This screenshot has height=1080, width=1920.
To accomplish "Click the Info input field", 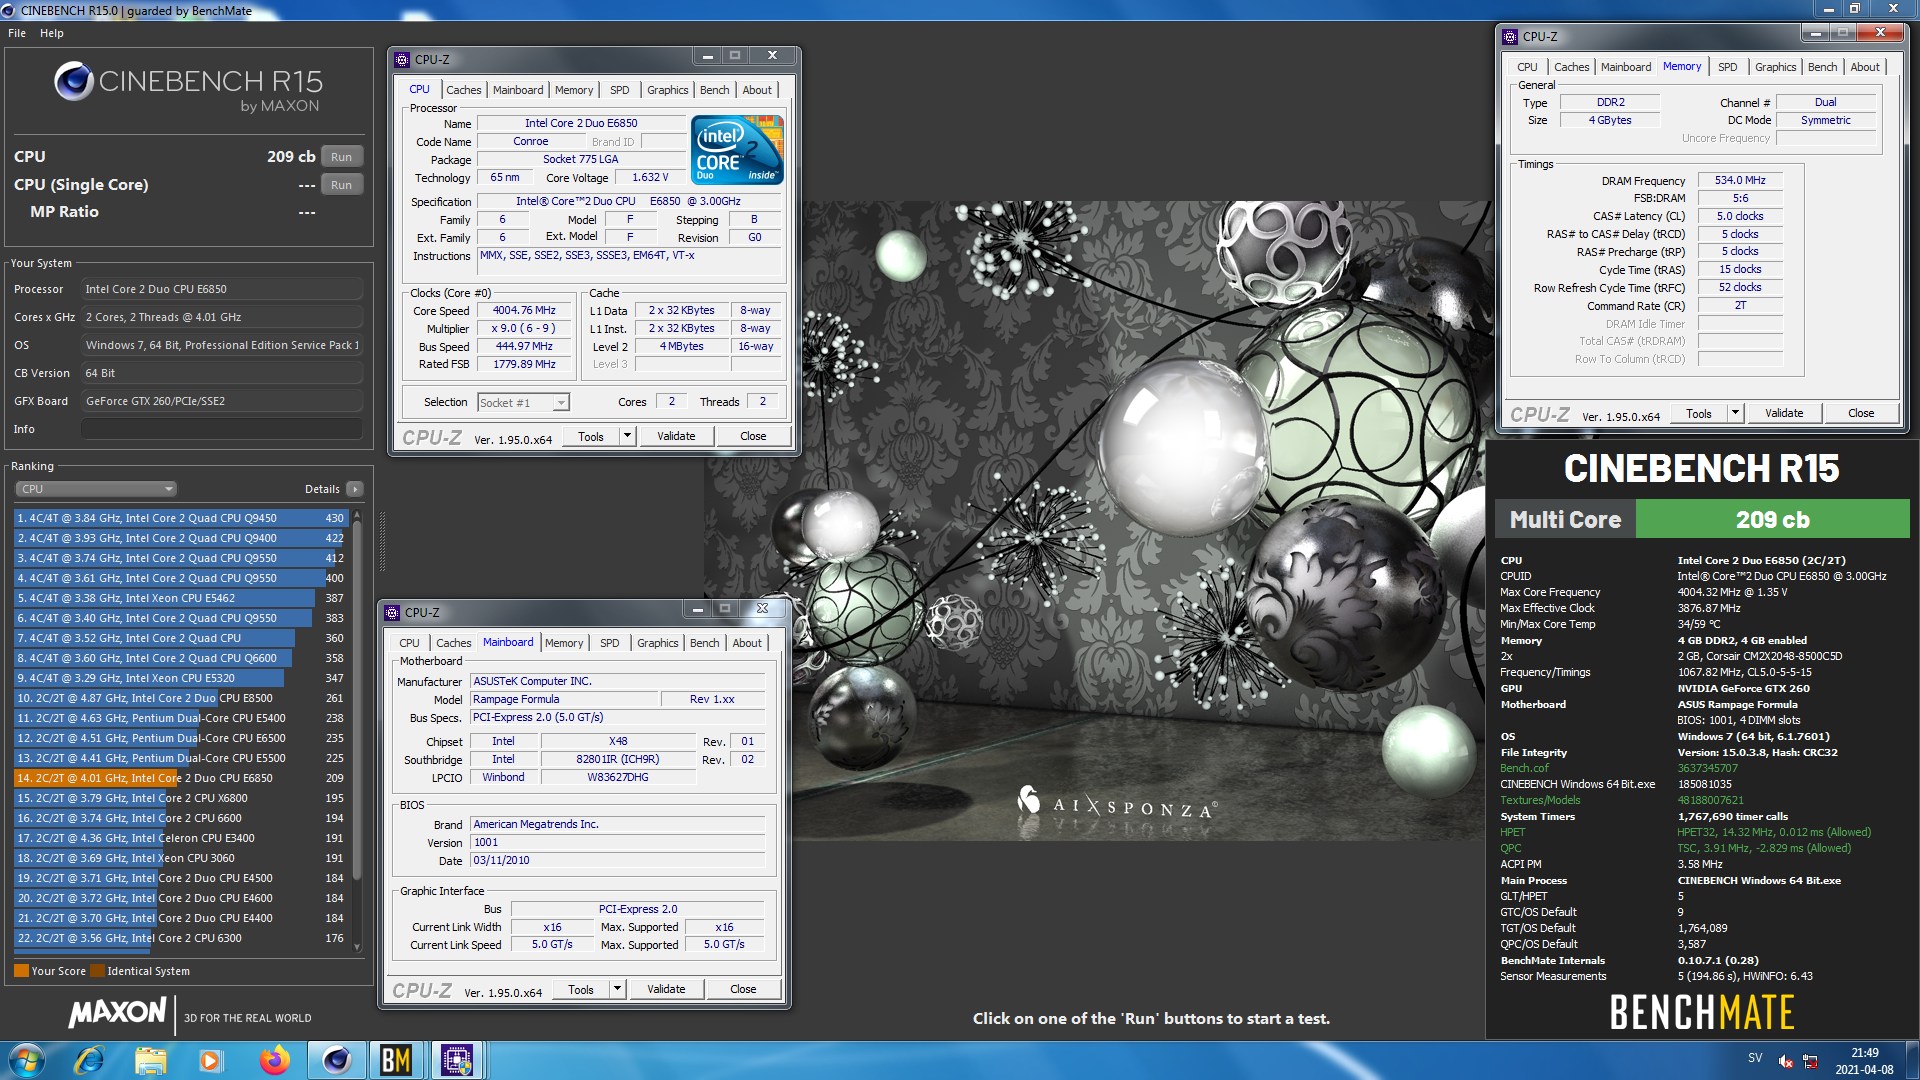I will click(222, 429).
